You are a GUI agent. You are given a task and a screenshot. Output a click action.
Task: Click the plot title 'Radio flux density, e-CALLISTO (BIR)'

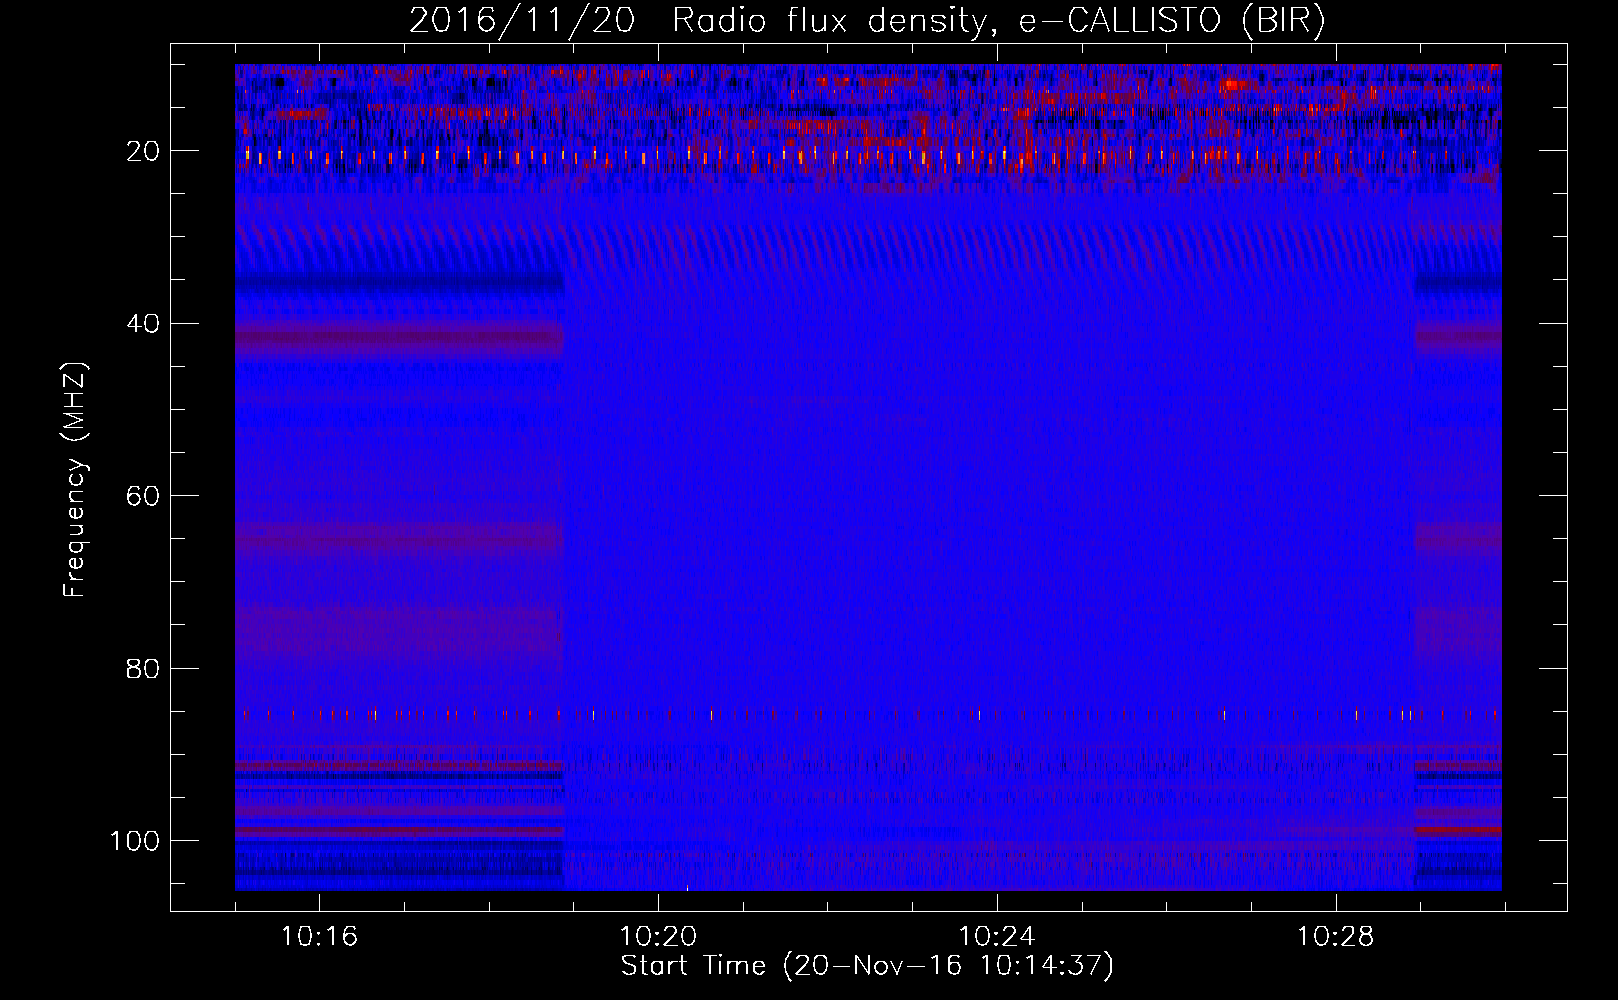point(999,21)
